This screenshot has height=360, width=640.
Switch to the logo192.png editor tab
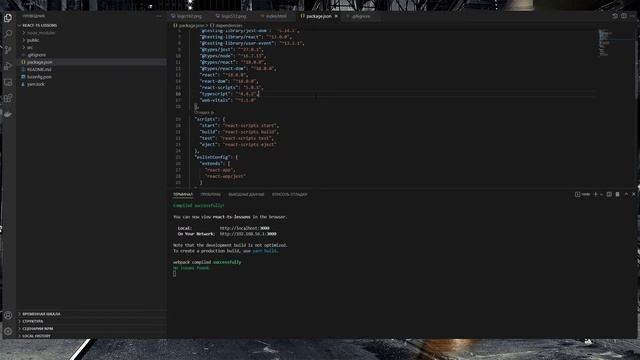point(189,16)
